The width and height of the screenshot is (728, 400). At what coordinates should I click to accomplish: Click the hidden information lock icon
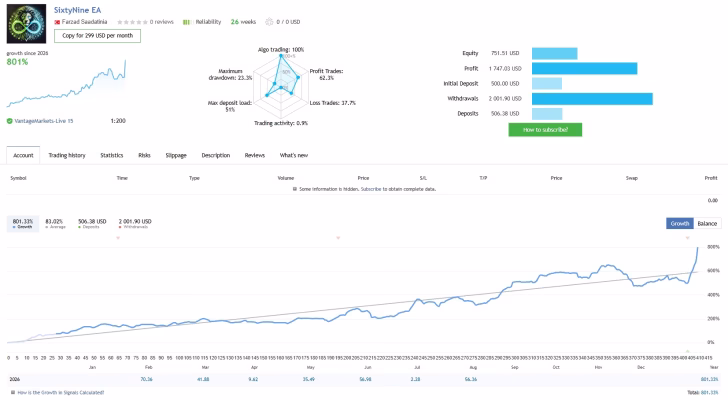click(x=295, y=189)
